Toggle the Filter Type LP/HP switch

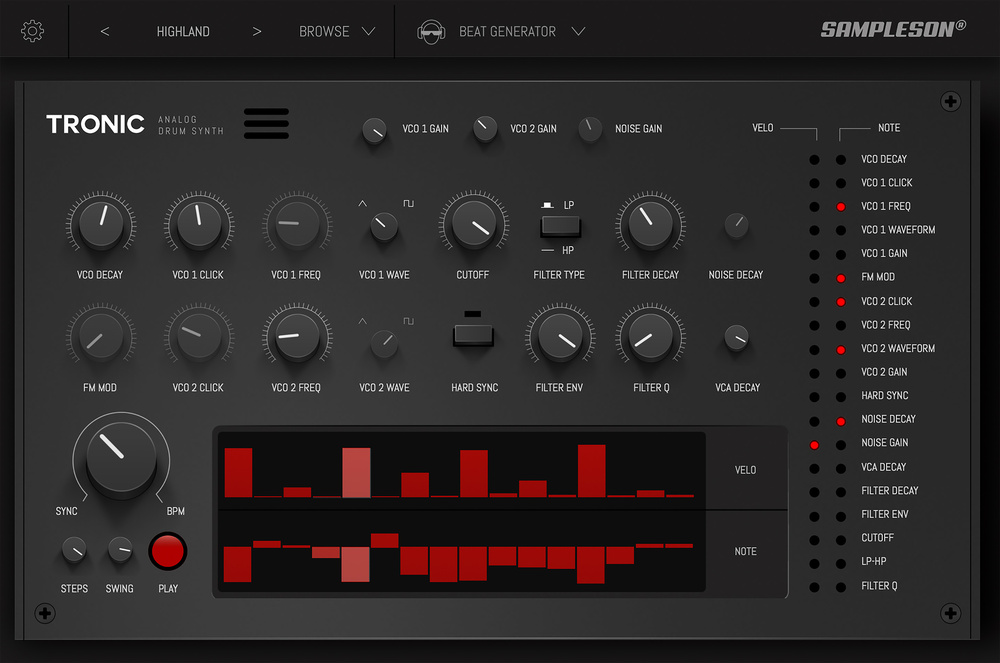pos(561,227)
